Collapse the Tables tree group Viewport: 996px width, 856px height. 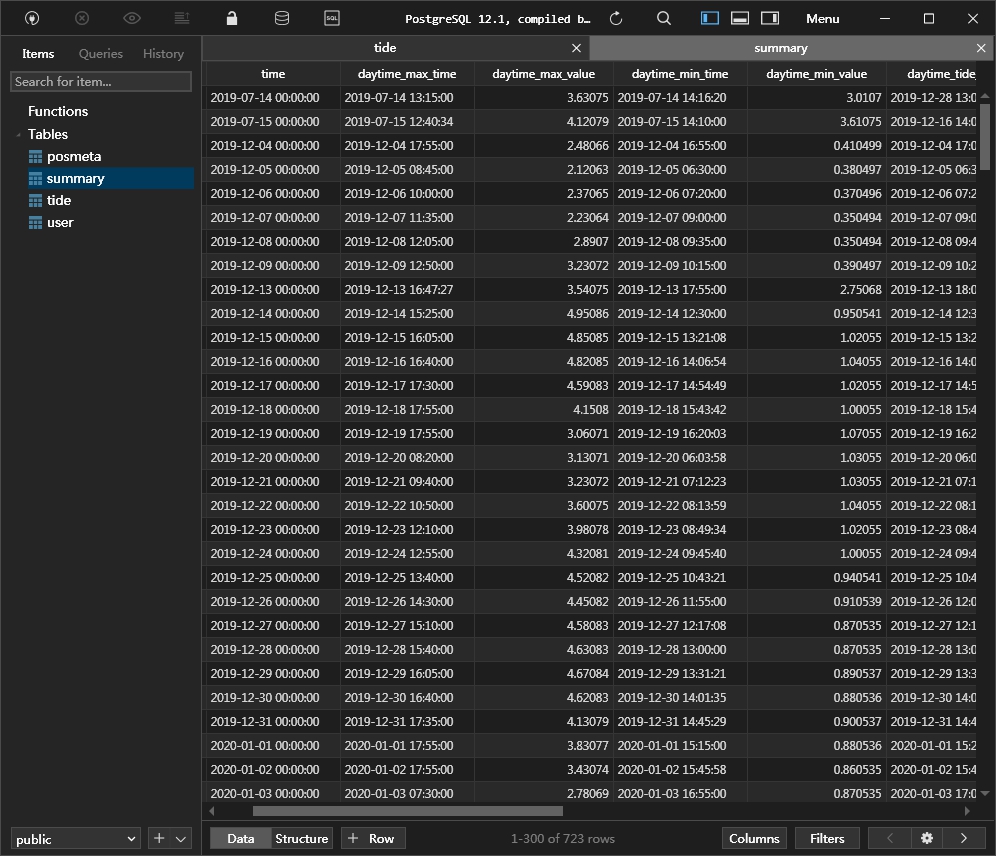(x=18, y=135)
